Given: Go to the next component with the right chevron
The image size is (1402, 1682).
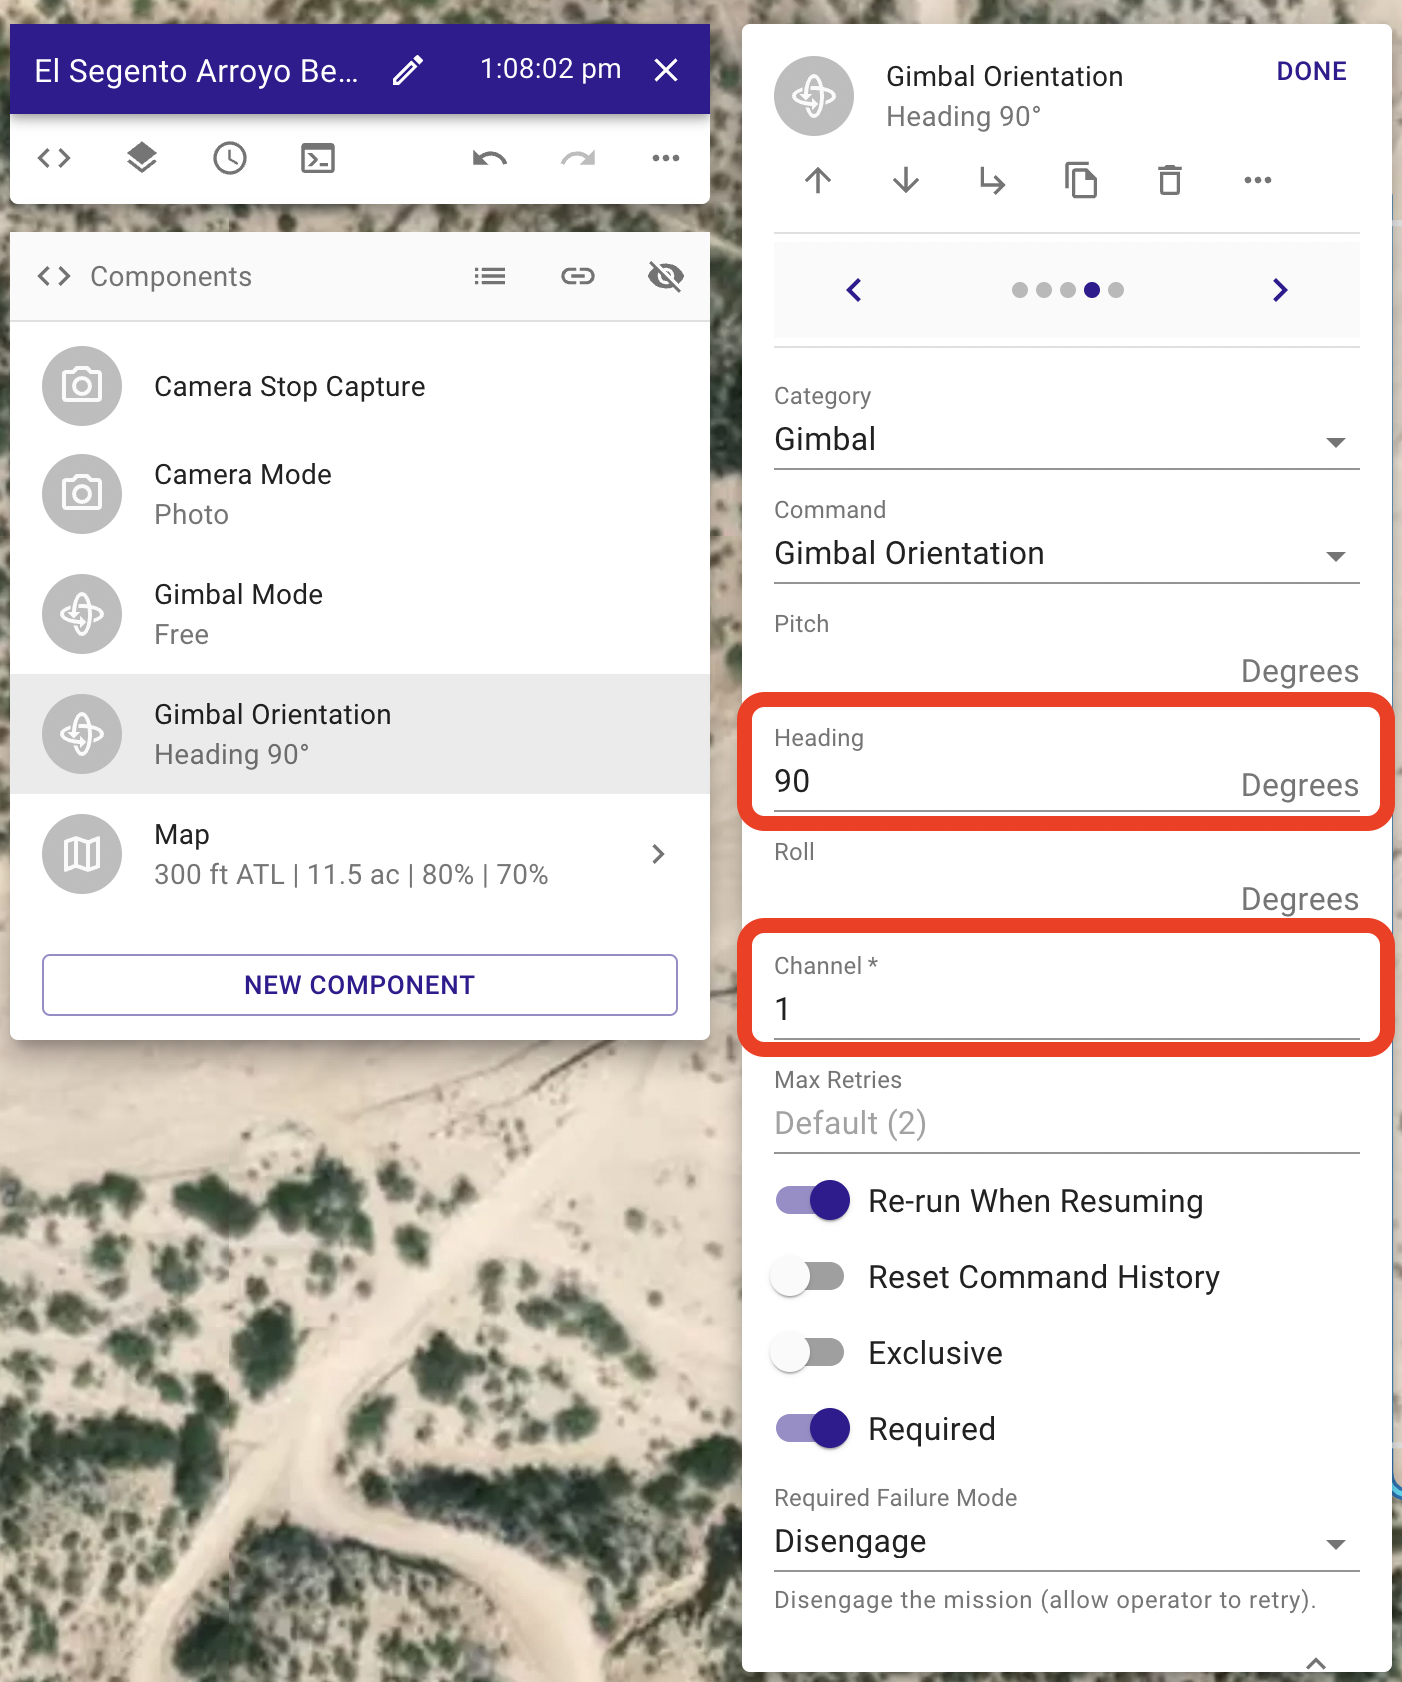Looking at the screenshot, I should pyautogui.click(x=1280, y=290).
